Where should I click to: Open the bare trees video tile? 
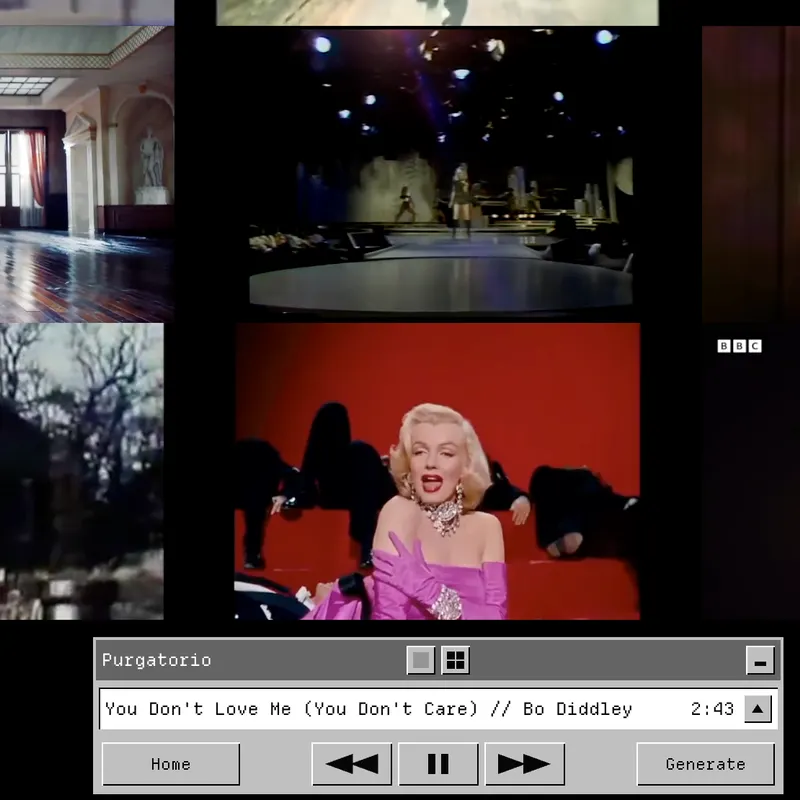pos(82,471)
